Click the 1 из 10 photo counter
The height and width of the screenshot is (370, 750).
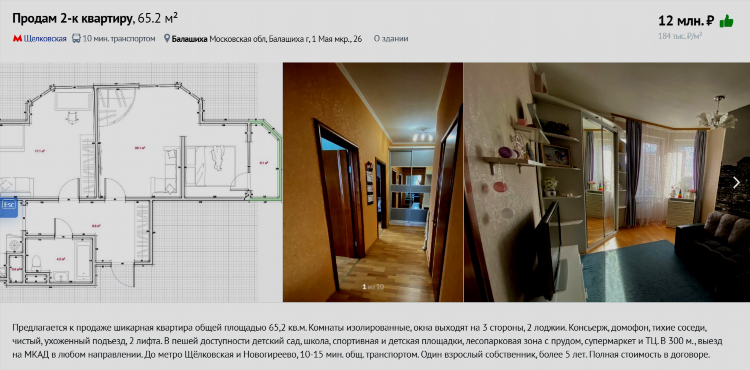(373, 287)
